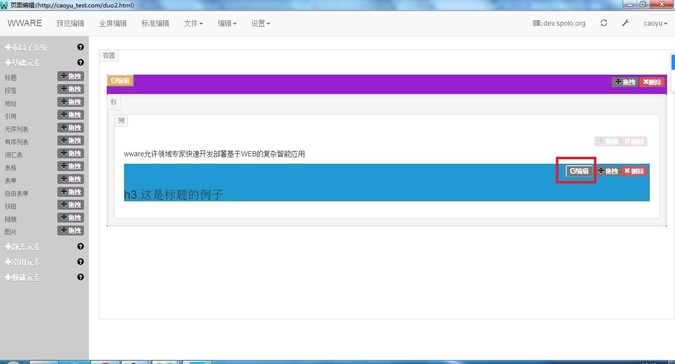This screenshot has height=364, width=675.
Task: Click help icon beside 常用元素 section
Action: pos(81,262)
